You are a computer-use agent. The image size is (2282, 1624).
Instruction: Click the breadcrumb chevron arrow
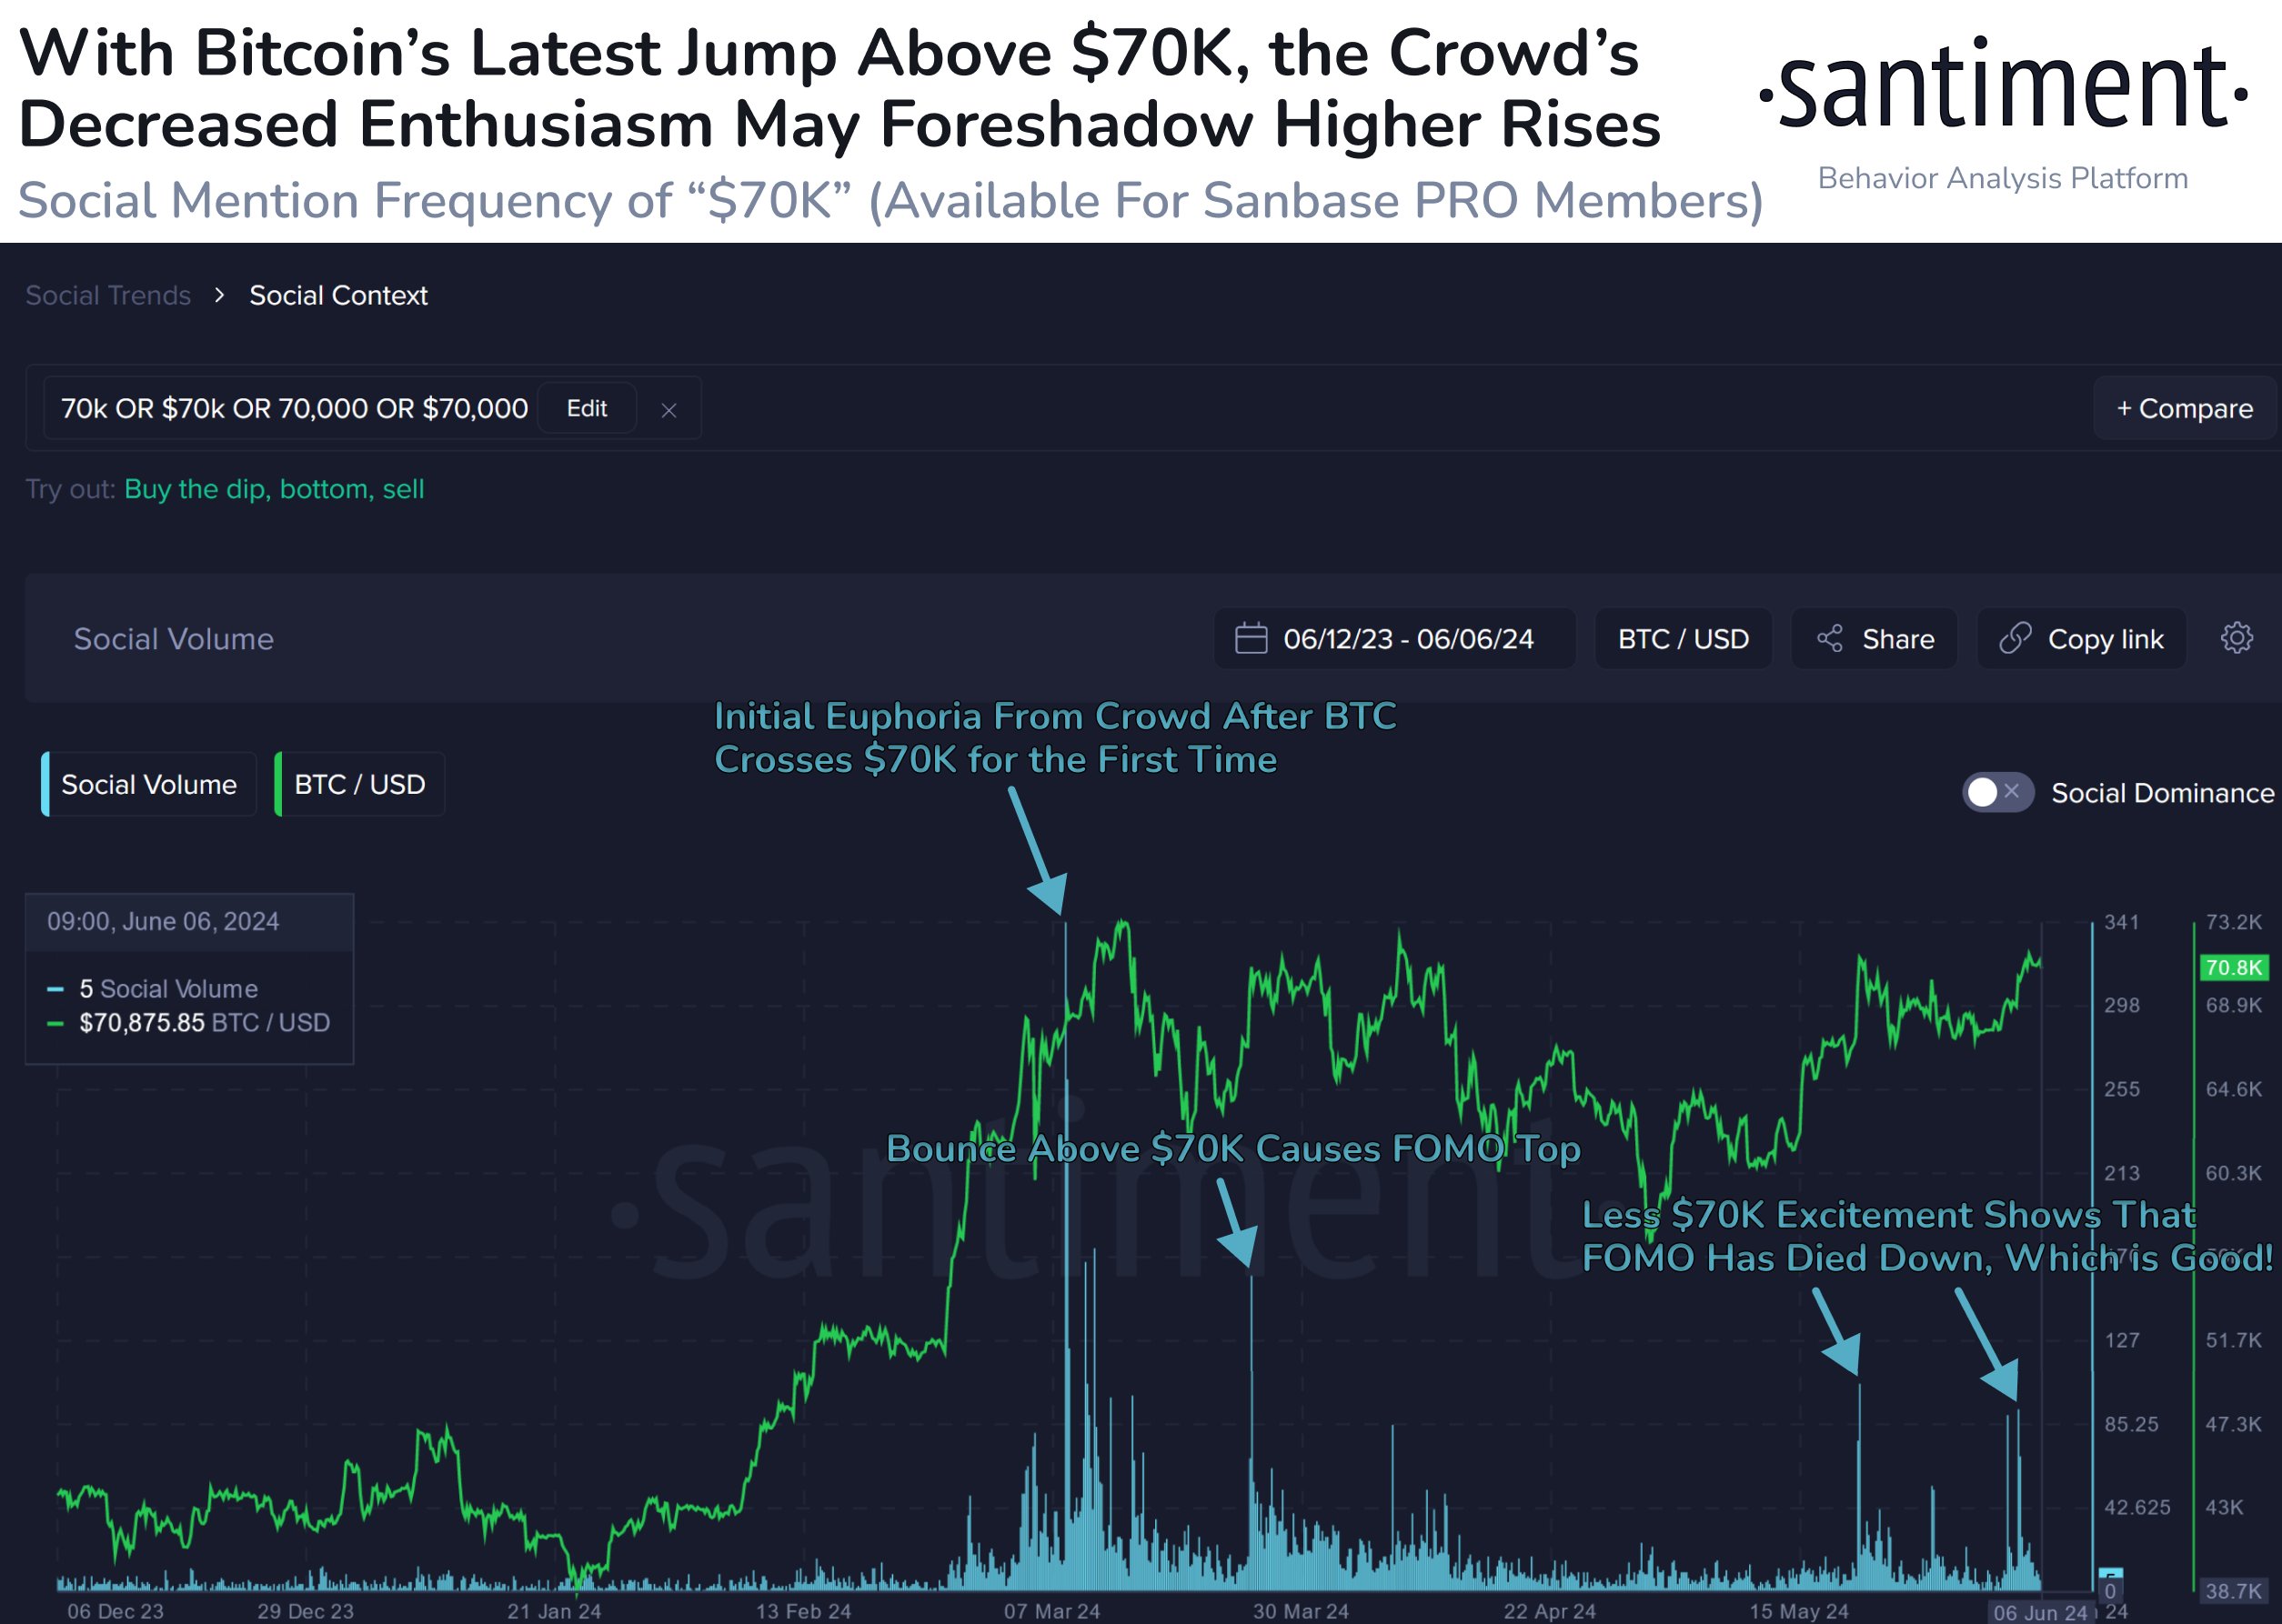(219, 295)
